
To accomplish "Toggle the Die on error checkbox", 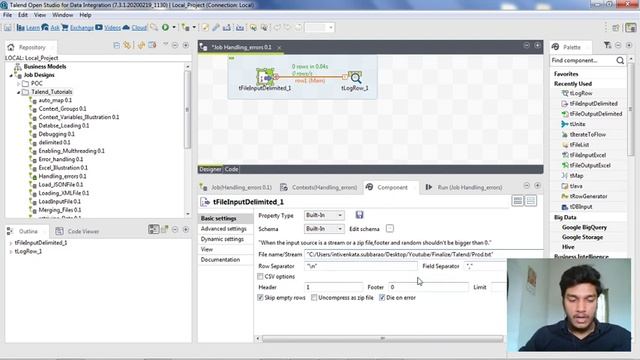I will (382, 298).
